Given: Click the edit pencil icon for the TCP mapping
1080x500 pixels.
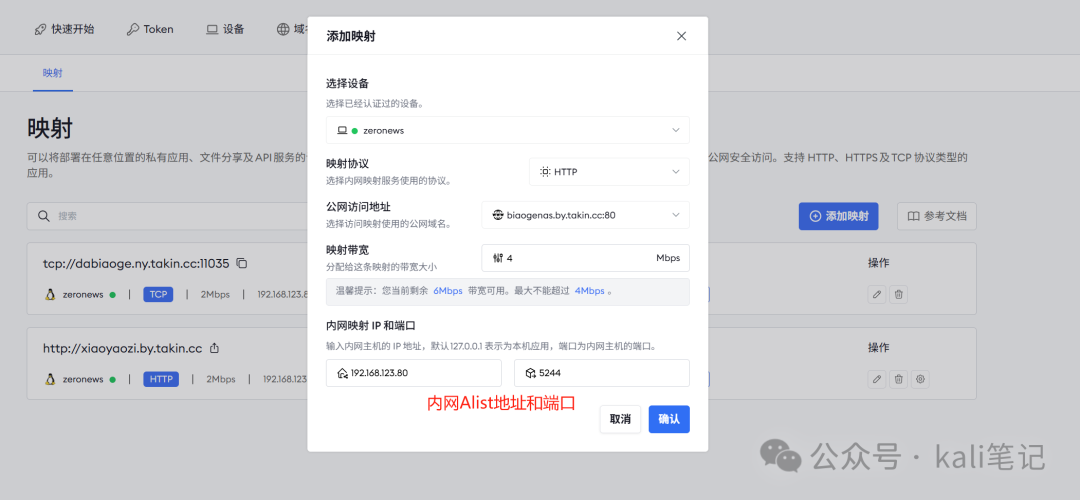Looking at the screenshot, I should coord(877,294).
